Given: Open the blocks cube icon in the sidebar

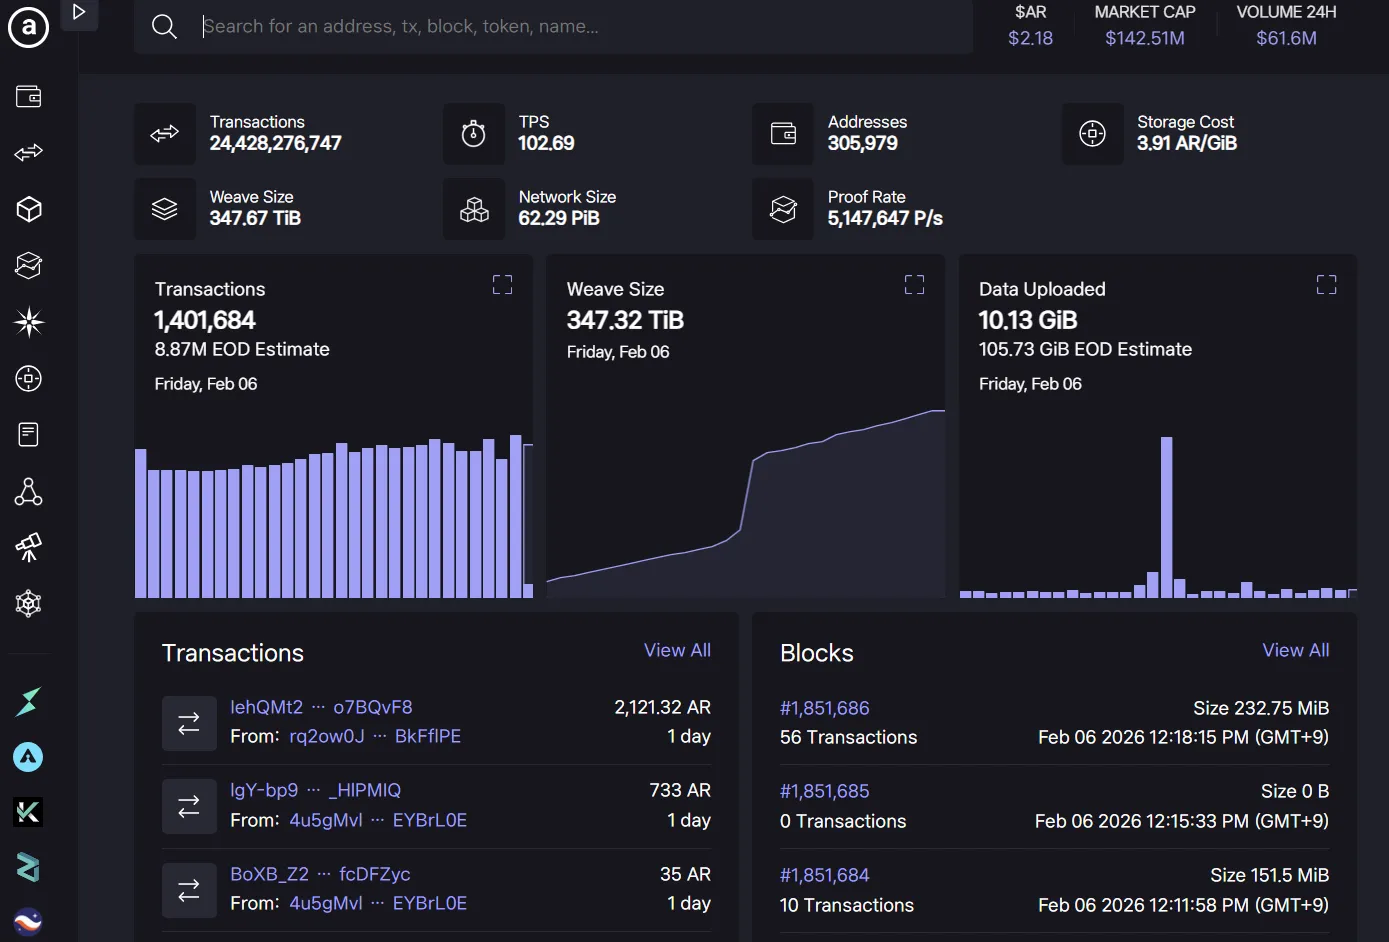Looking at the screenshot, I should tap(29, 209).
